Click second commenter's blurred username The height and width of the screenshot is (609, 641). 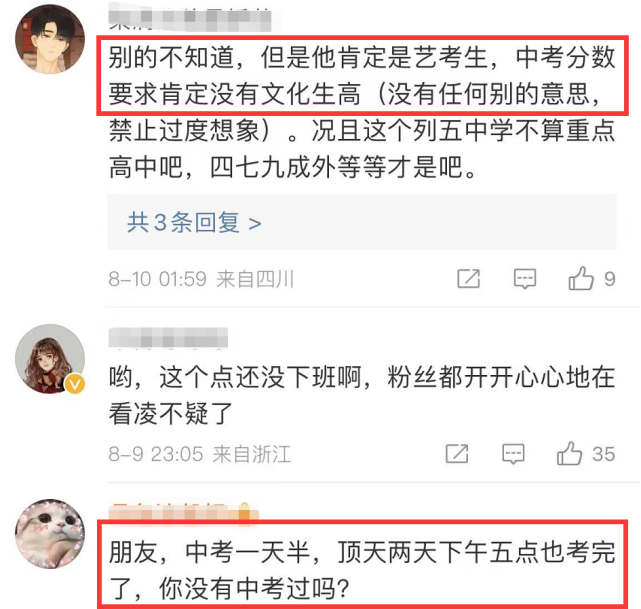click(168, 338)
